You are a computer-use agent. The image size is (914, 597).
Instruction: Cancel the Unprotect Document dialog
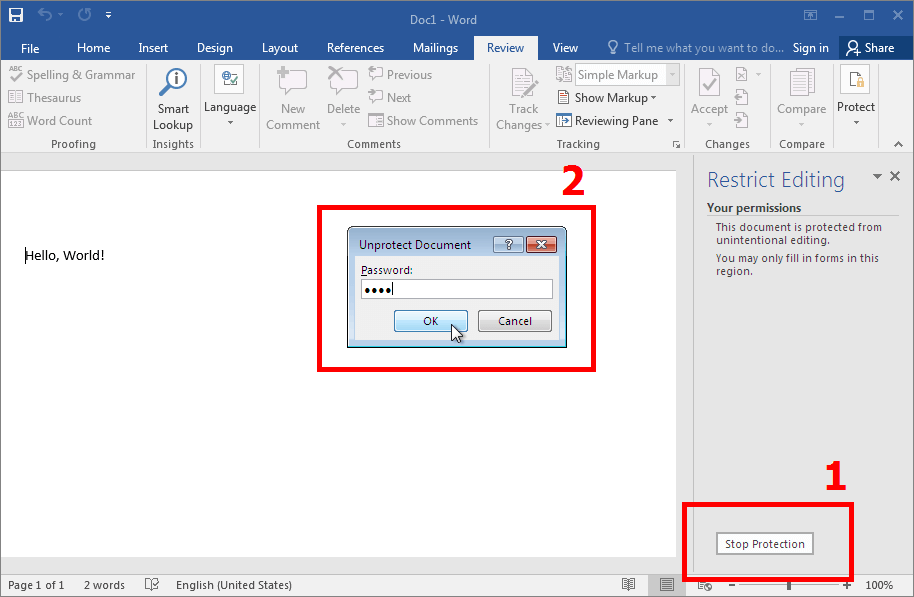[x=514, y=321]
